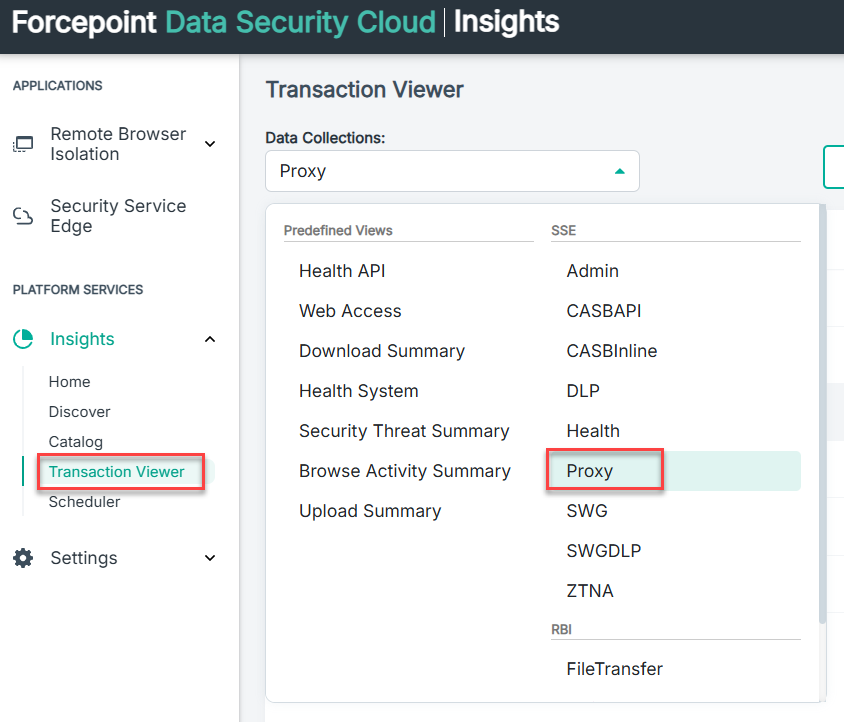Expand the Remote Browser Isolation chevron
This screenshot has width=844, height=722.
tap(210, 144)
